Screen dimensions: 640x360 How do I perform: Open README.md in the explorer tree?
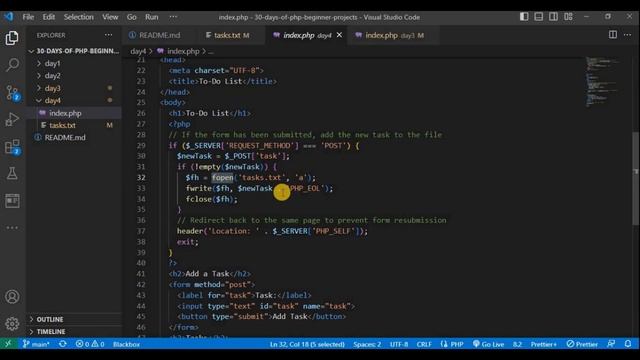65,137
